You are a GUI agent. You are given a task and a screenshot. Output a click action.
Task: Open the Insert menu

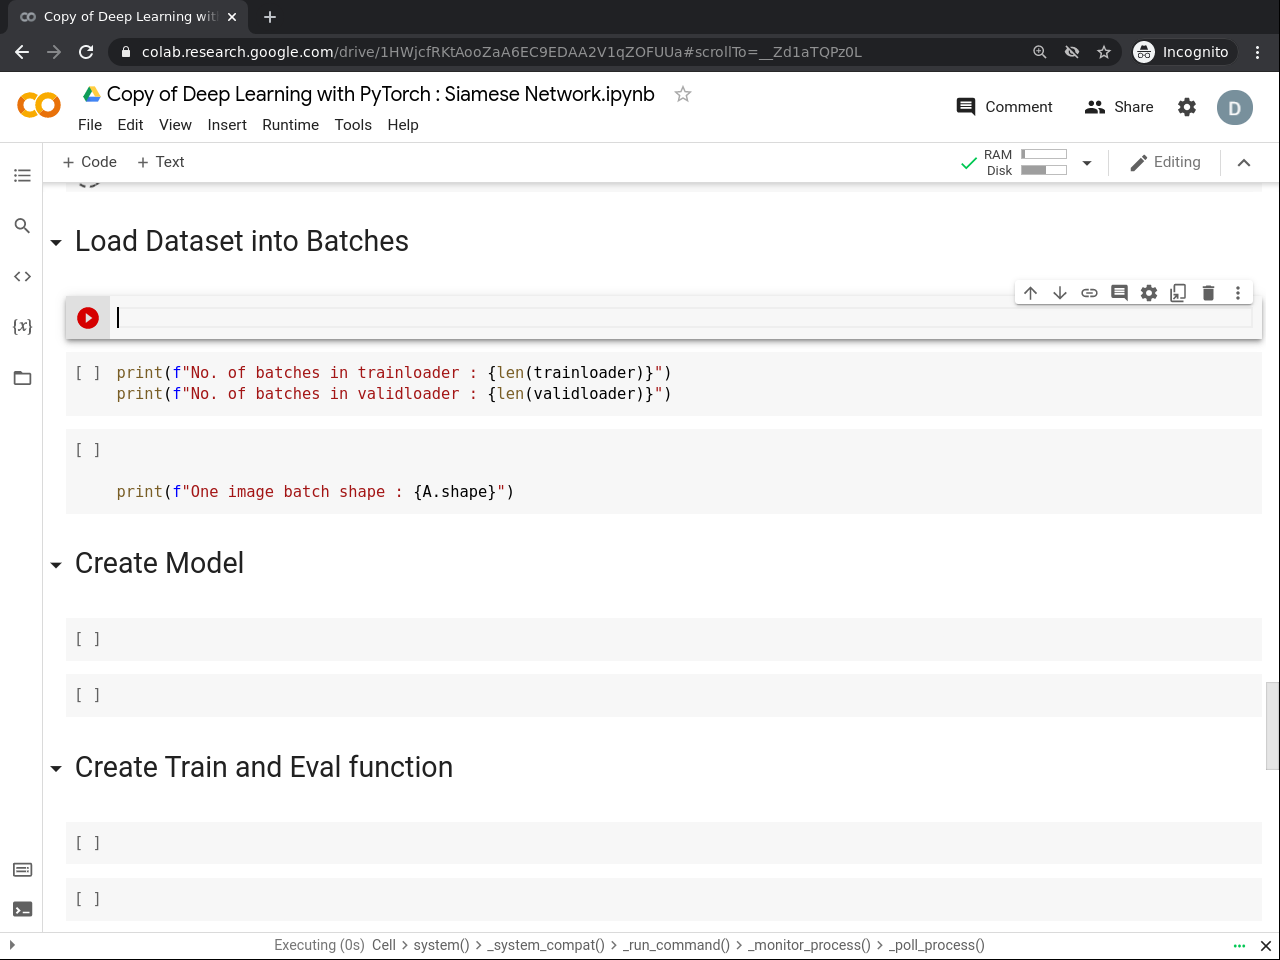pos(227,125)
